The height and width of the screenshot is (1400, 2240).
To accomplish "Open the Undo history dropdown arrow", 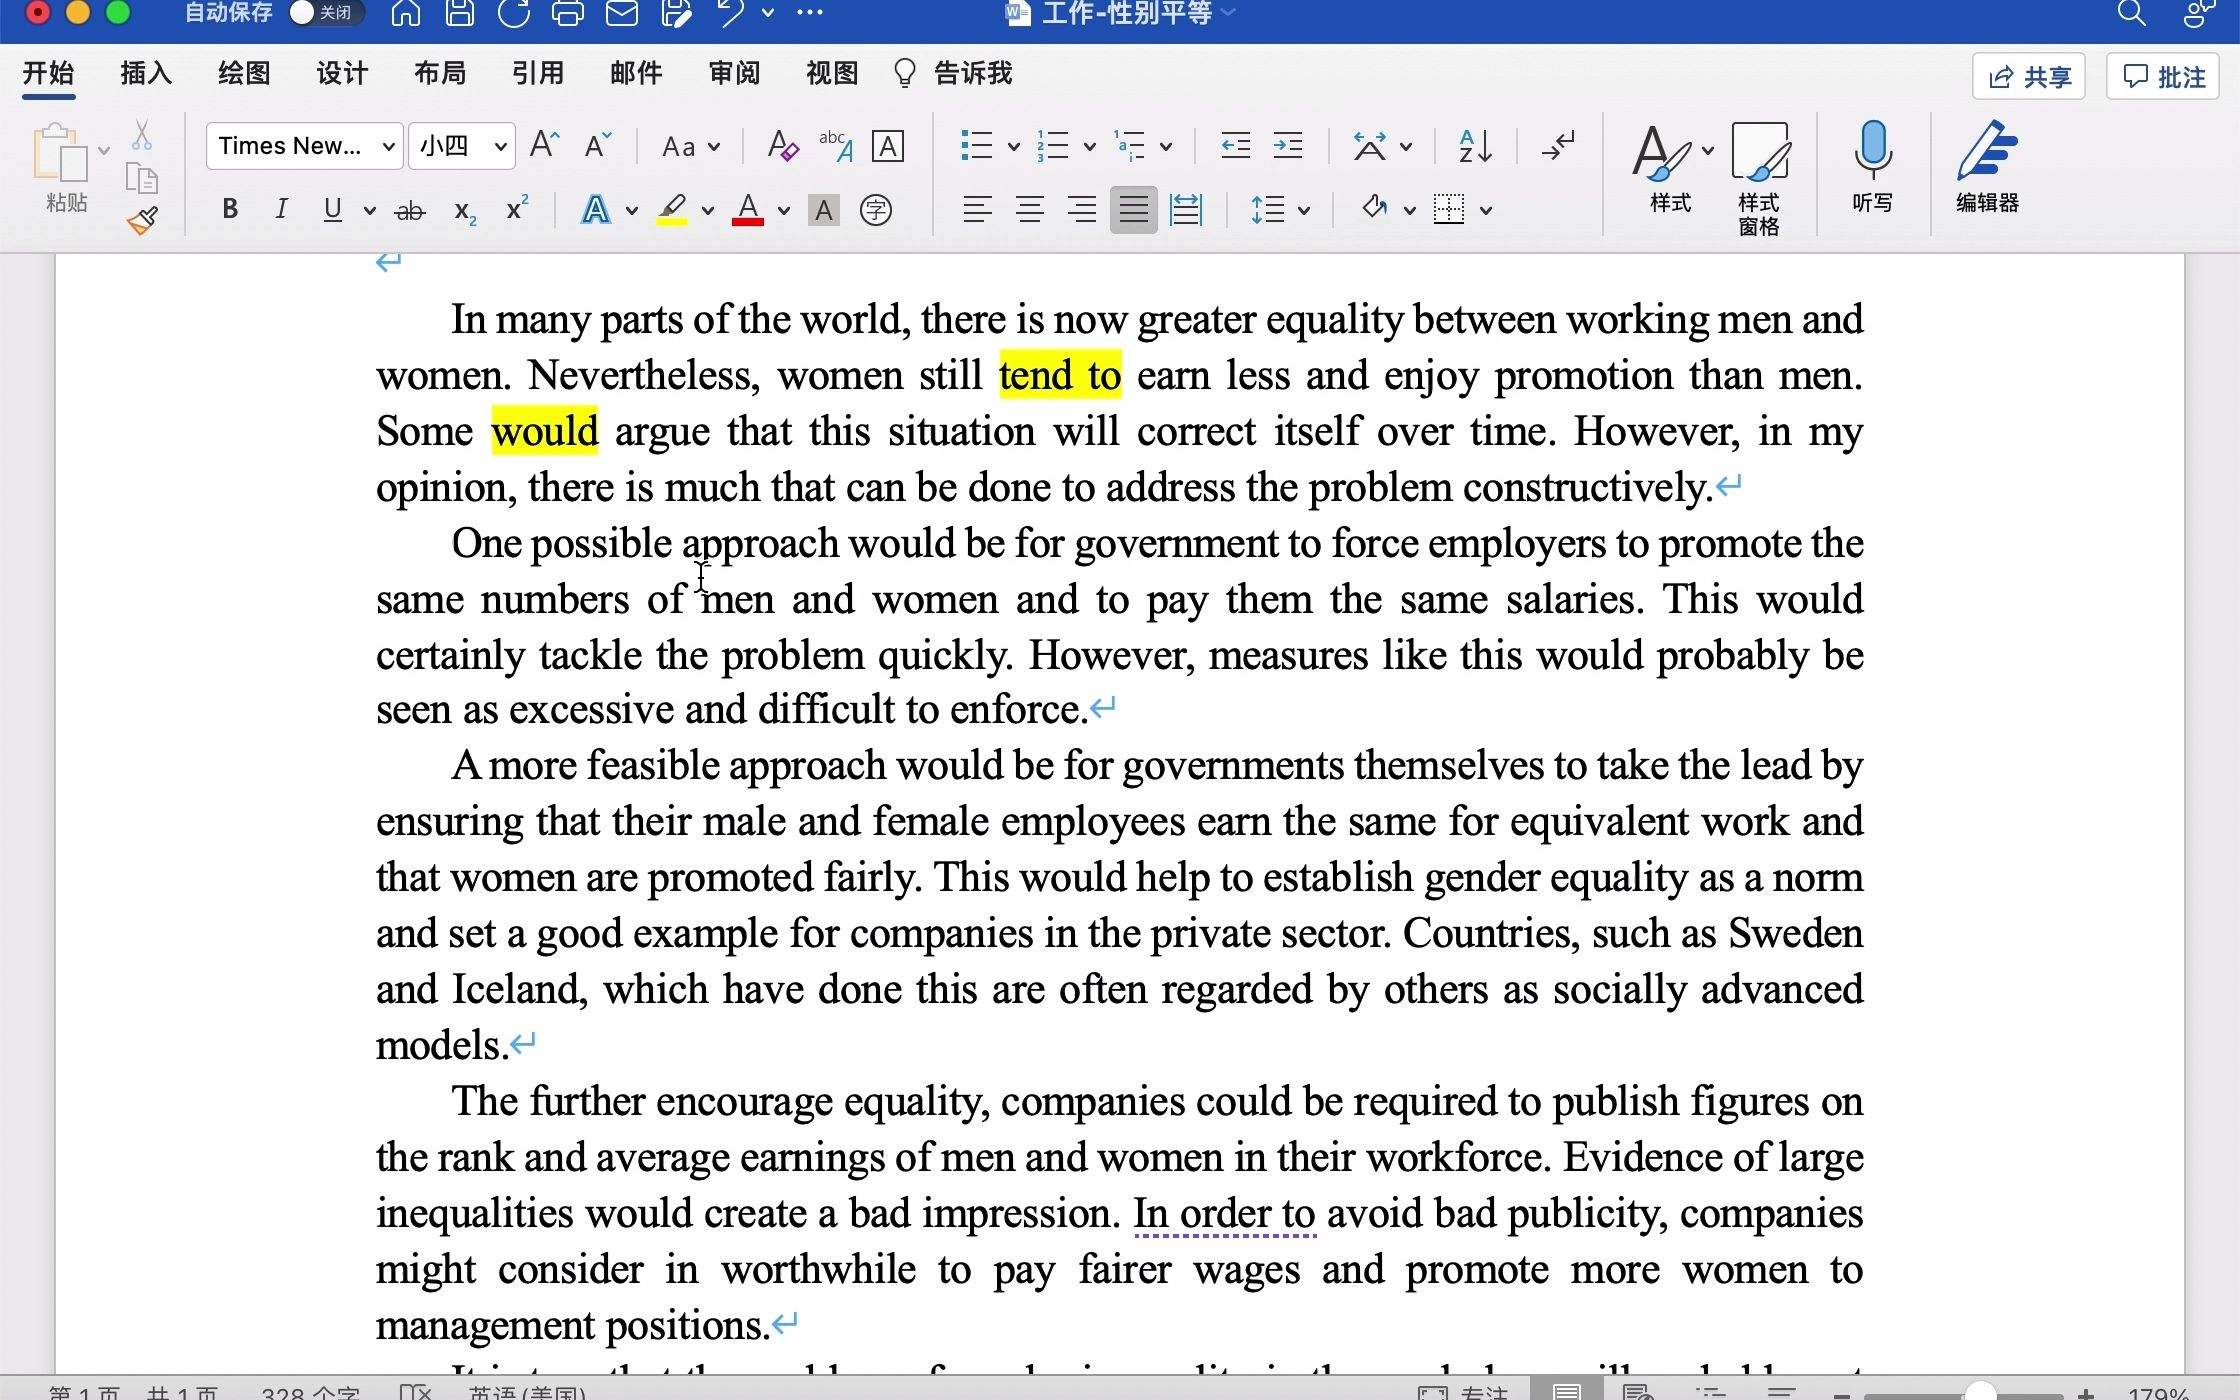I will coord(768,13).
